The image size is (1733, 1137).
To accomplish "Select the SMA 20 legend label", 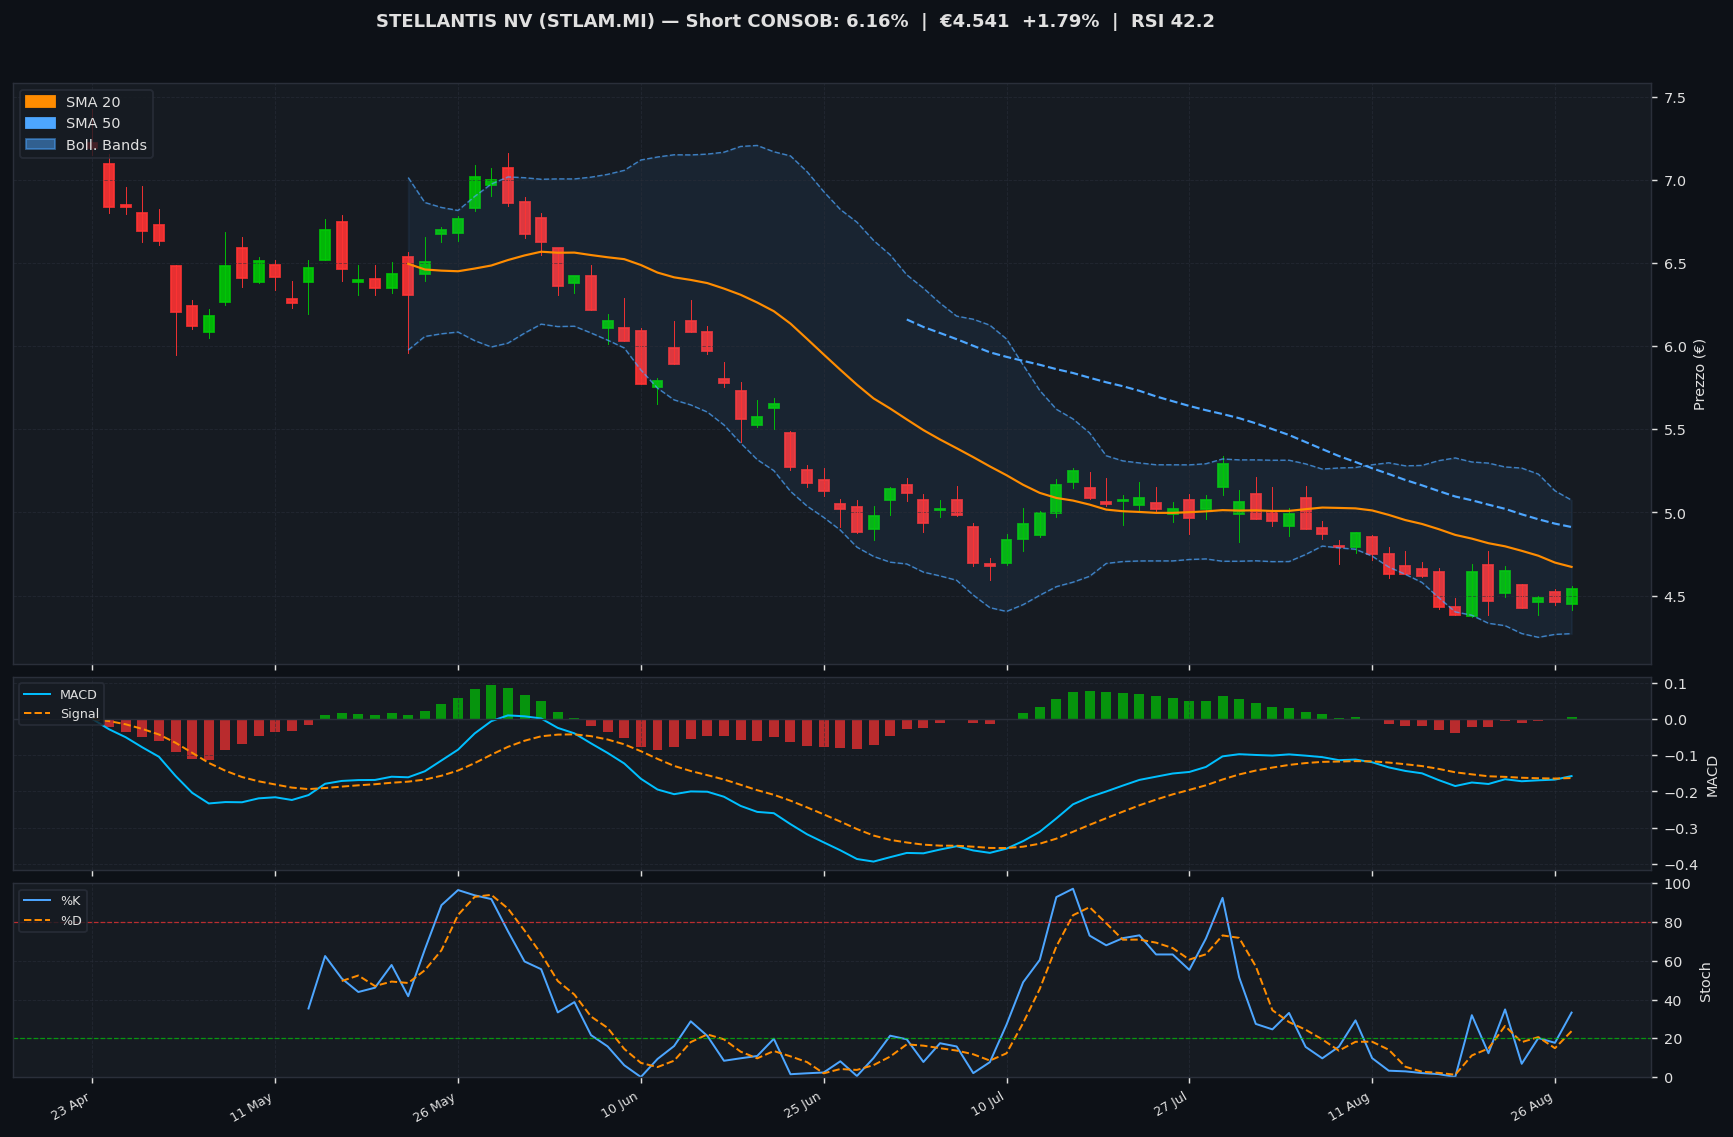I will [x=93, y=102].
